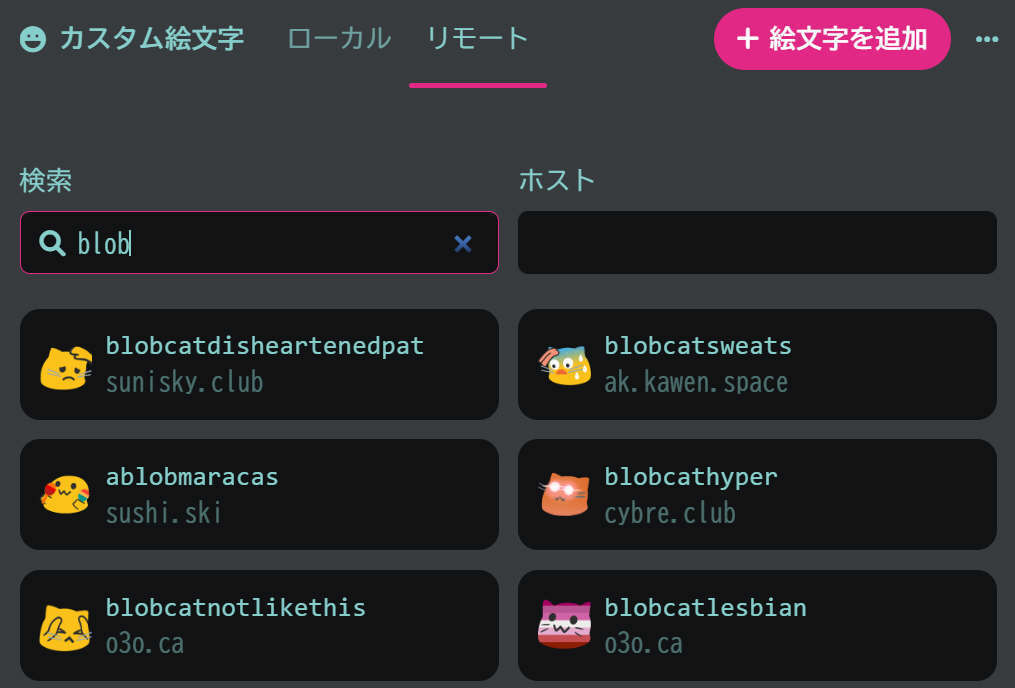Open the blobcatdisheartenedpat name from sunisky.club

(x=265, y=346)
